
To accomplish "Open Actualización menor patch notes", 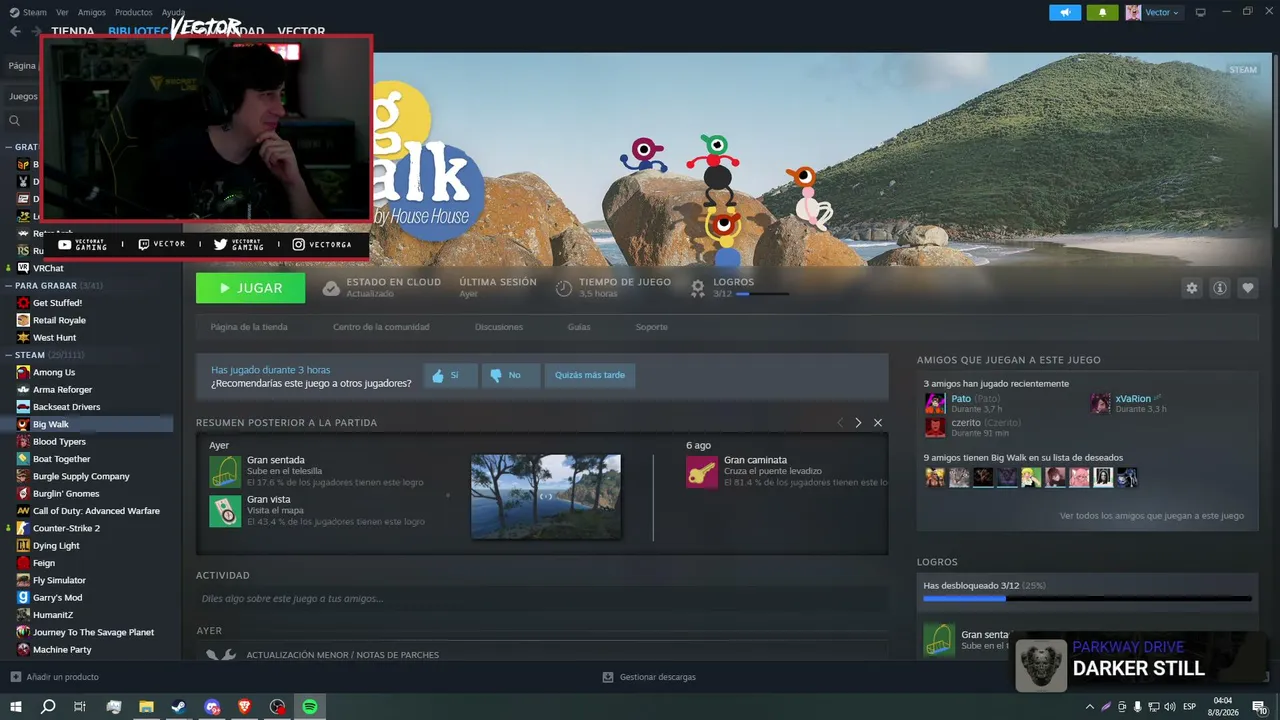I will pos(342,655).
